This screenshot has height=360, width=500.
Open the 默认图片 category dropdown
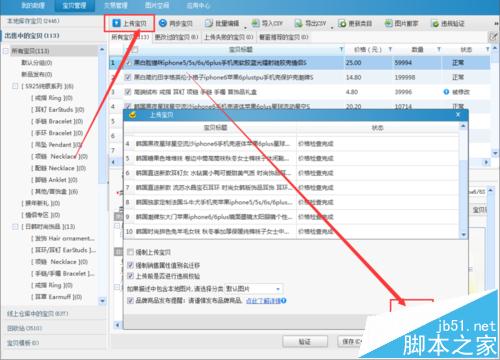click(254, 288)
